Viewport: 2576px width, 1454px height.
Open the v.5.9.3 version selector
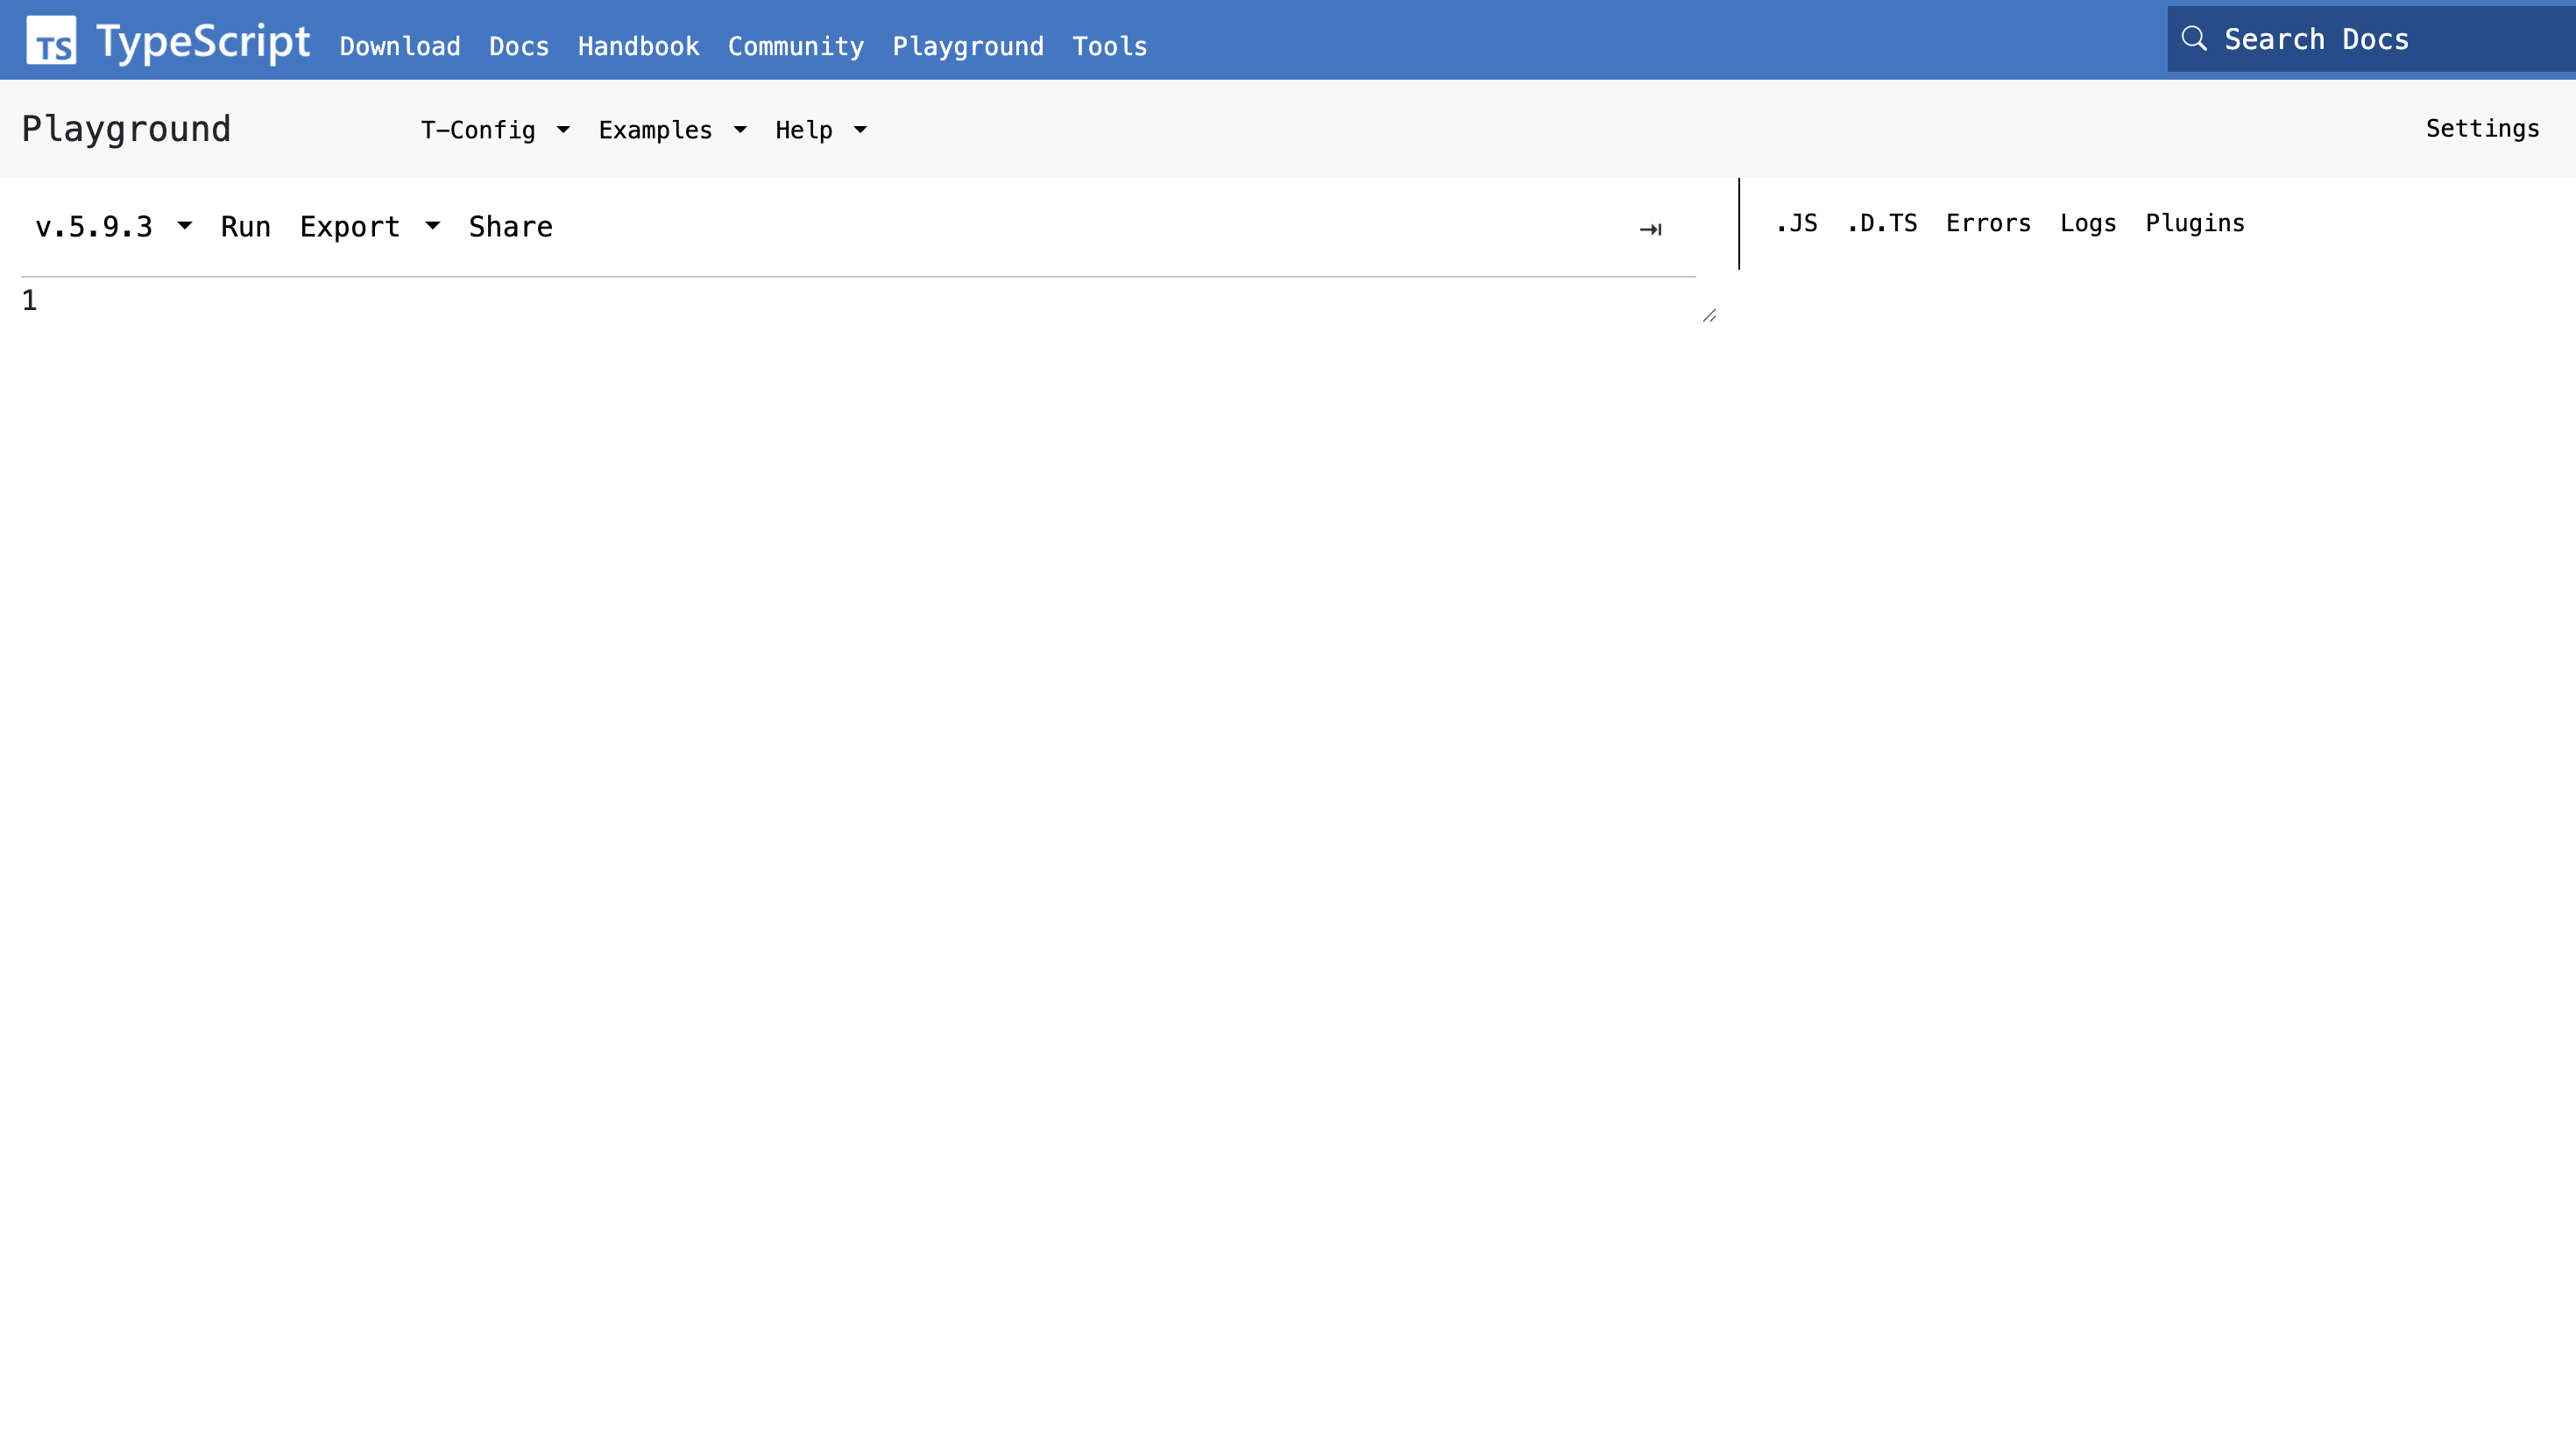113,227
